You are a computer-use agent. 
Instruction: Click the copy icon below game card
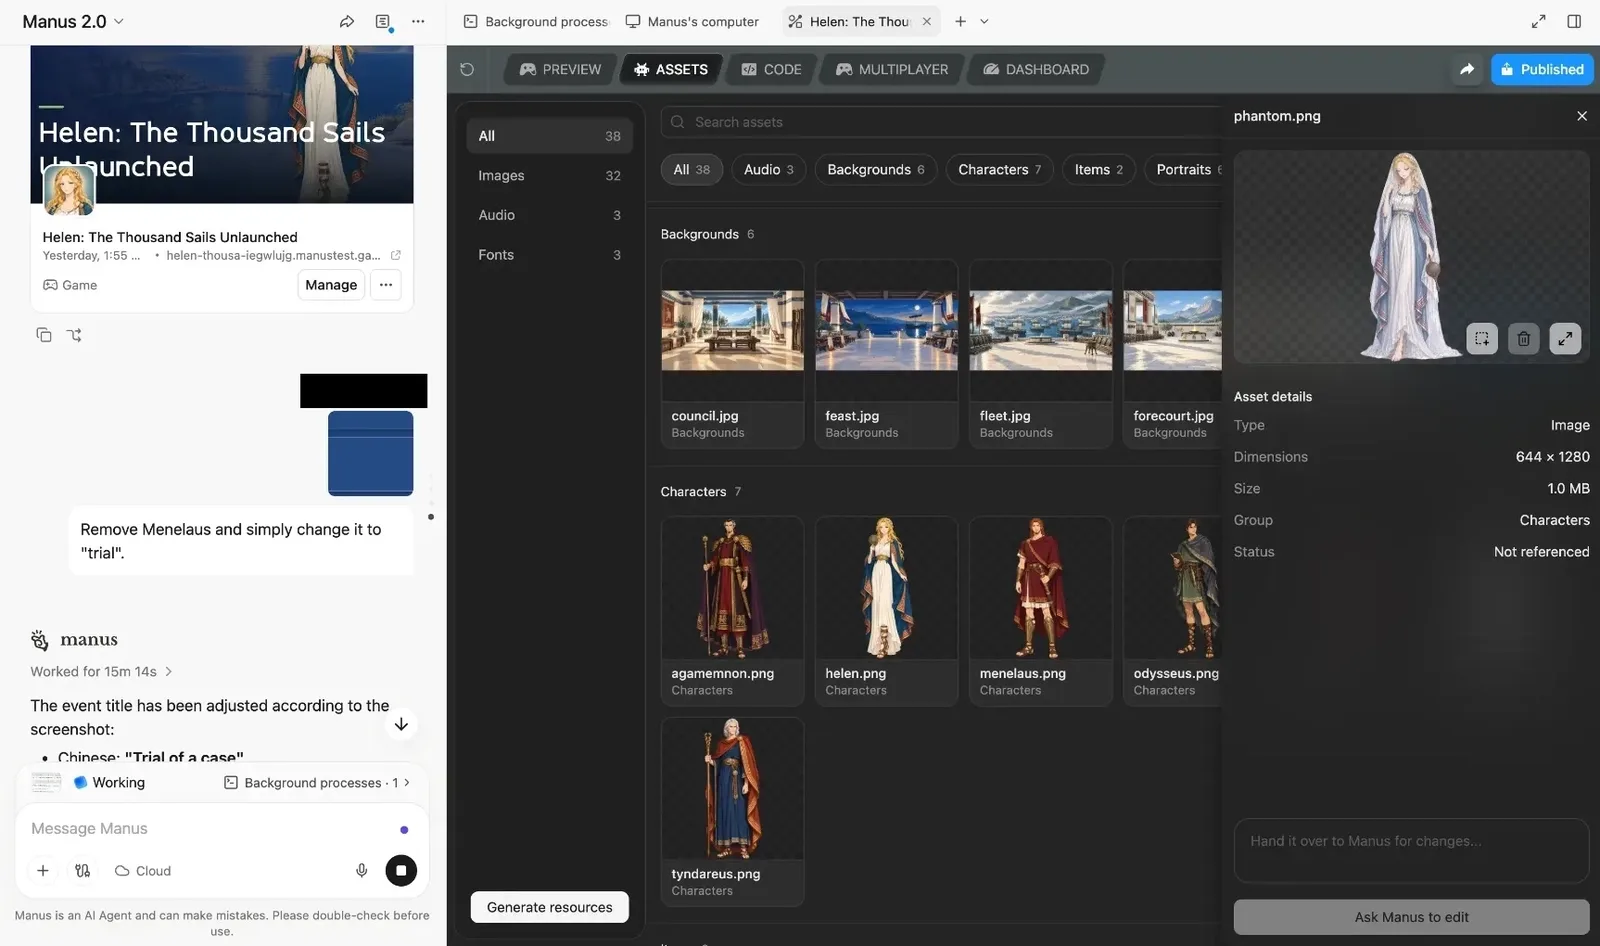click(44, 335)
